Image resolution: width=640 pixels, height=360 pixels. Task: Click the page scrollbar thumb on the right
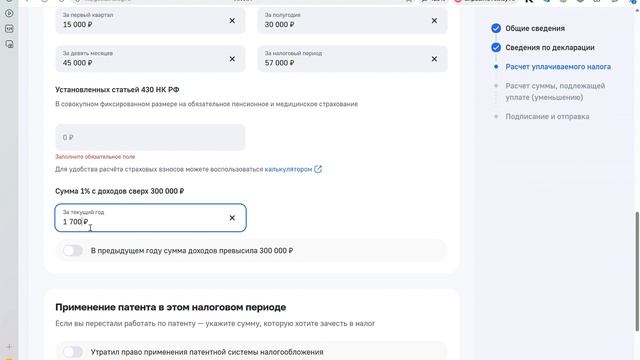click(637, 271)
